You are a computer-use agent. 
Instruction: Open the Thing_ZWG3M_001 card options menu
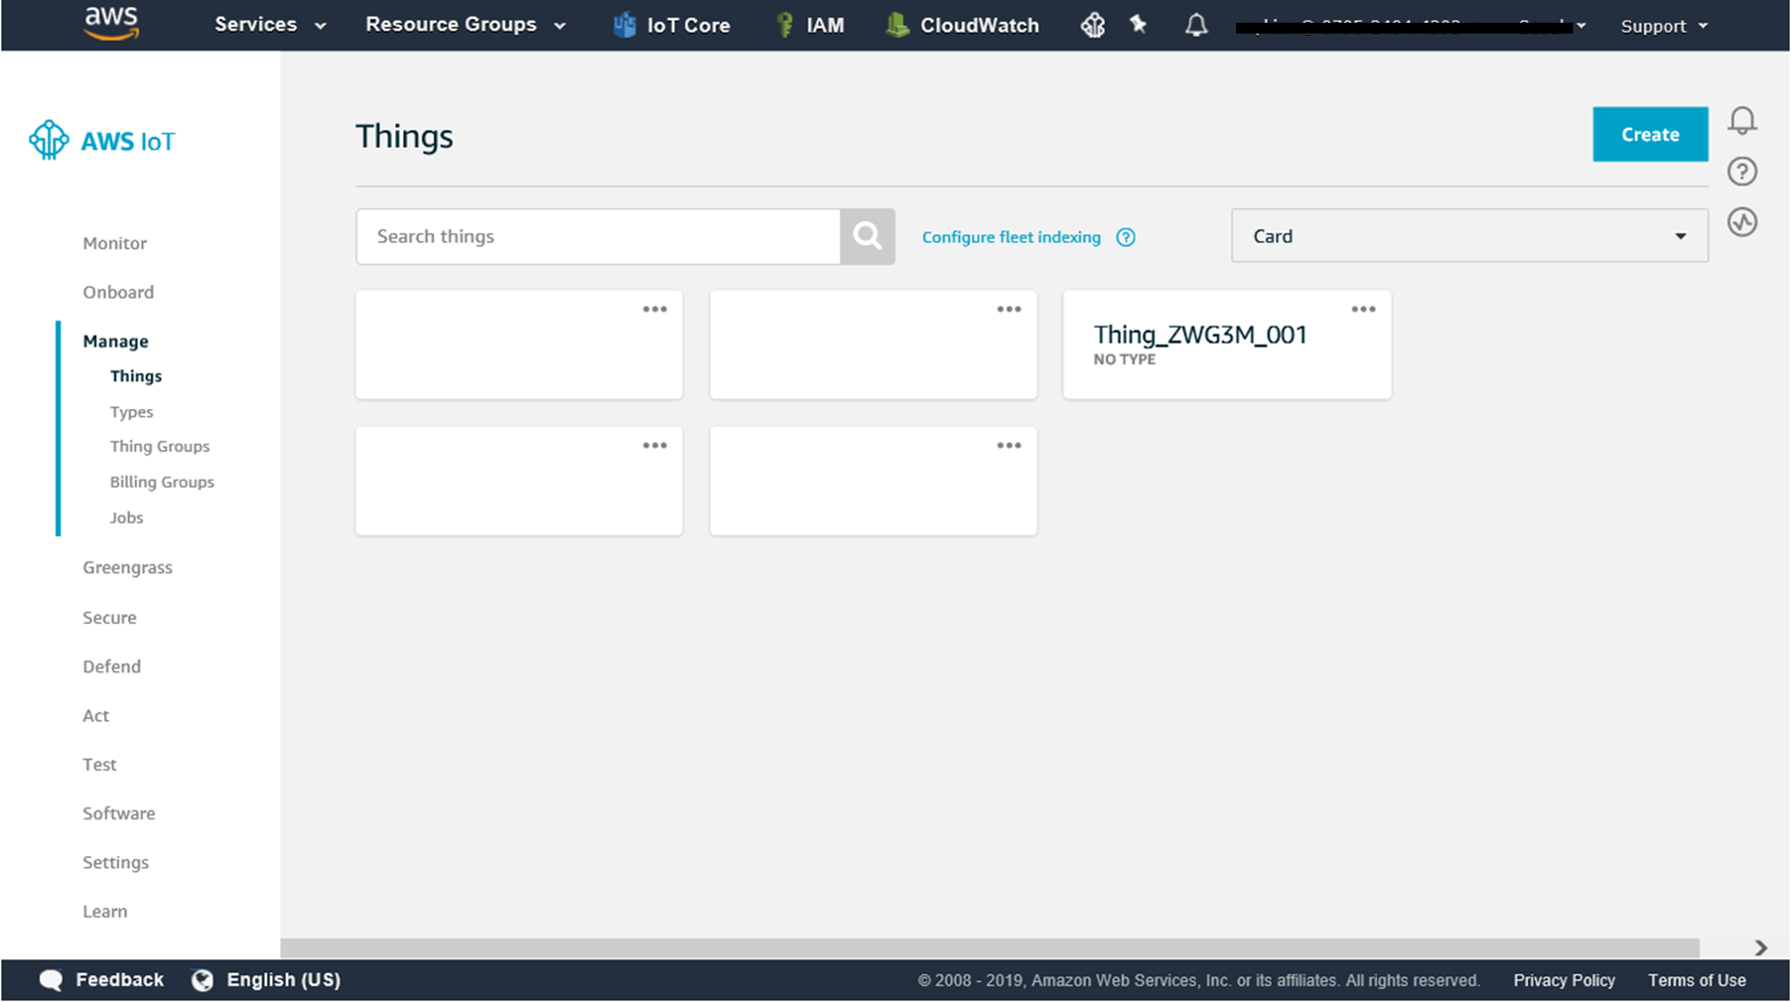1363,309
